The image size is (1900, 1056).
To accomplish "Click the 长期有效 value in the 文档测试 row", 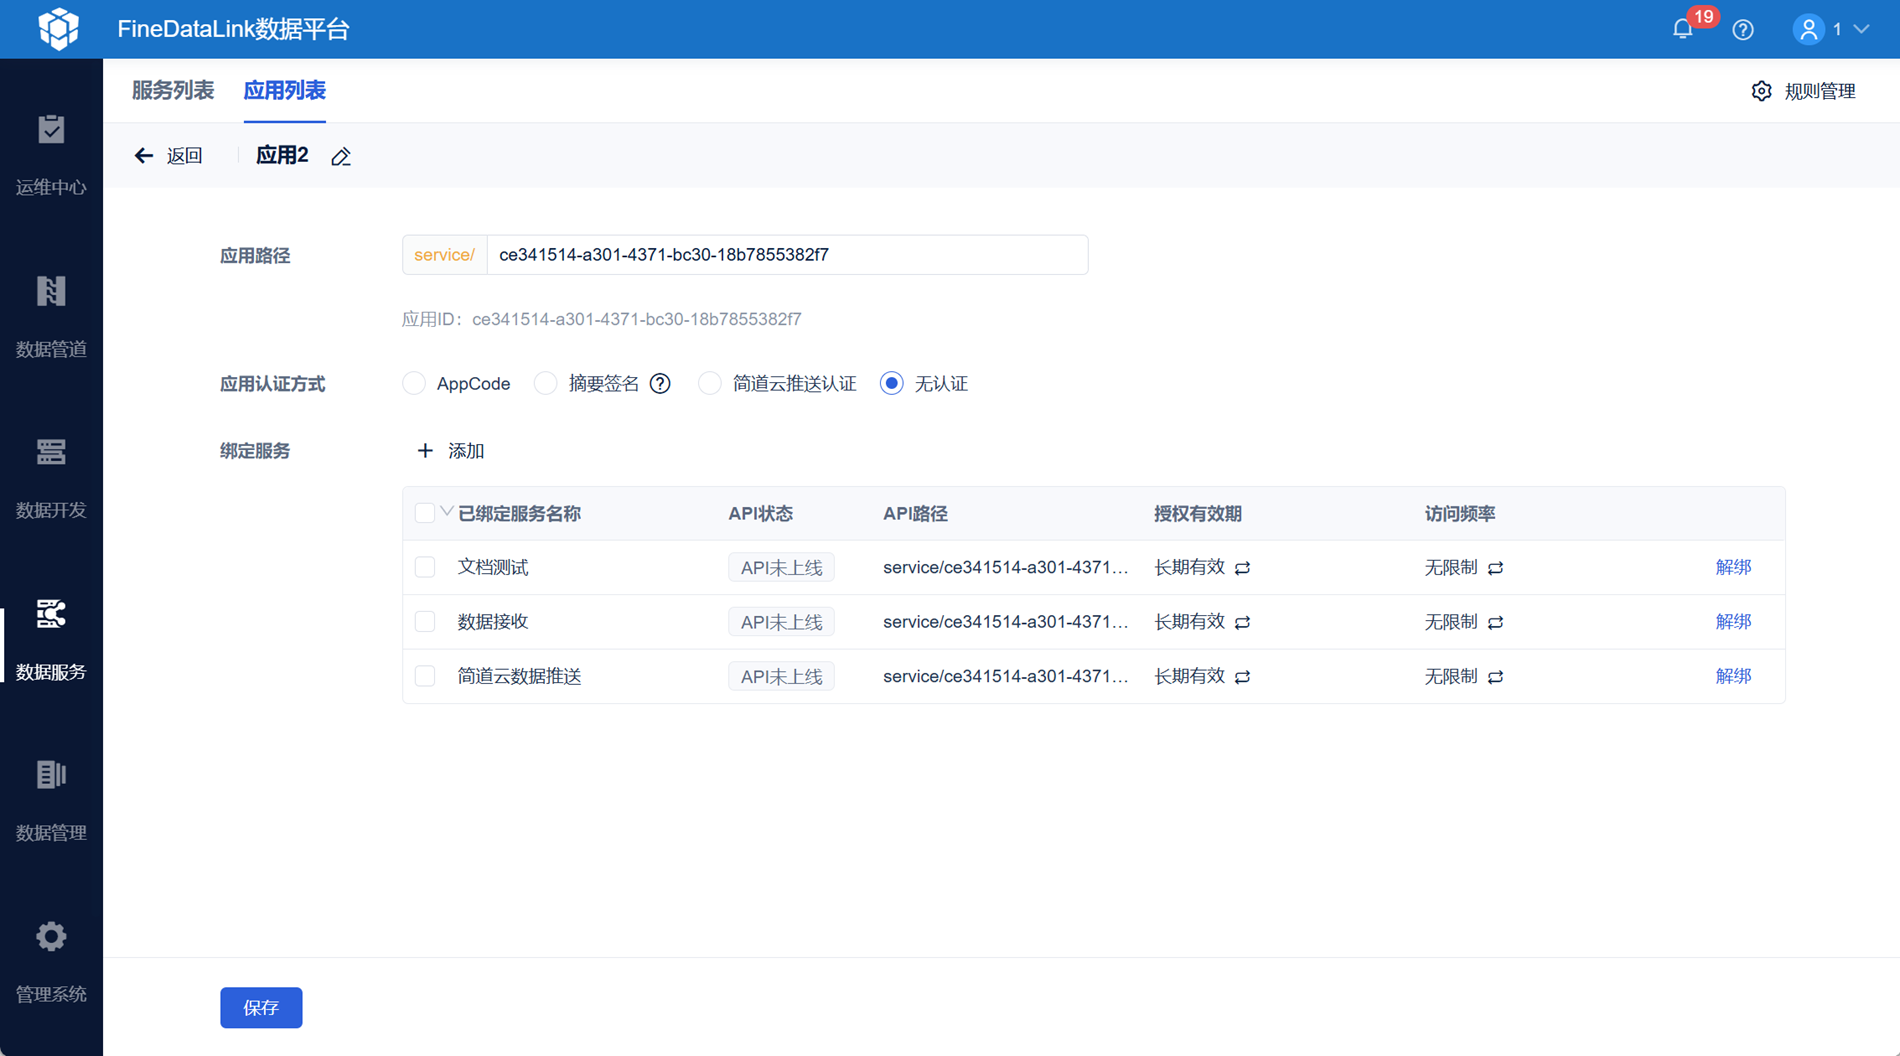I will (x=1190, y=568).
